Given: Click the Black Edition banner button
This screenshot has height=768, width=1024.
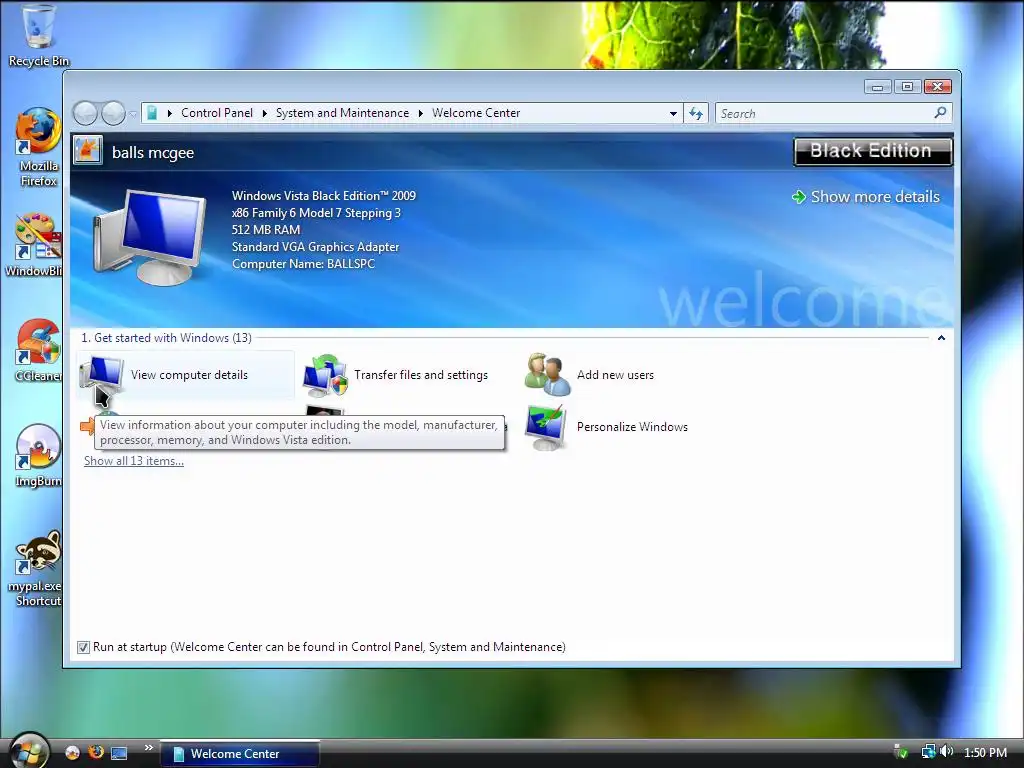Looking at the screenshot, I should (872, 151).
